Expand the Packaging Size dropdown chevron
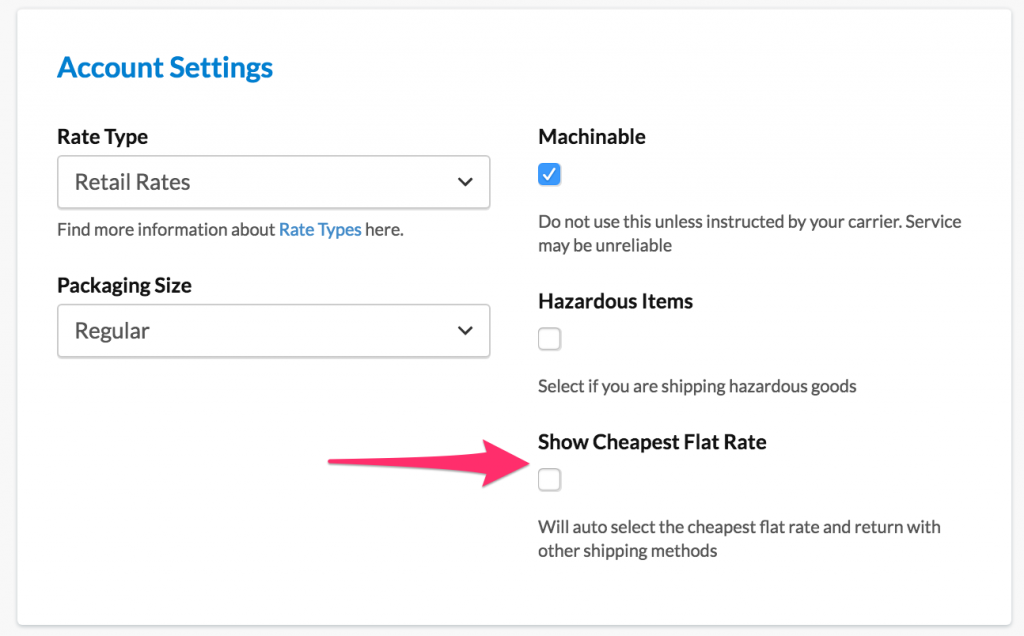Viewport: 1024px width, 636px height. [464, 331]
